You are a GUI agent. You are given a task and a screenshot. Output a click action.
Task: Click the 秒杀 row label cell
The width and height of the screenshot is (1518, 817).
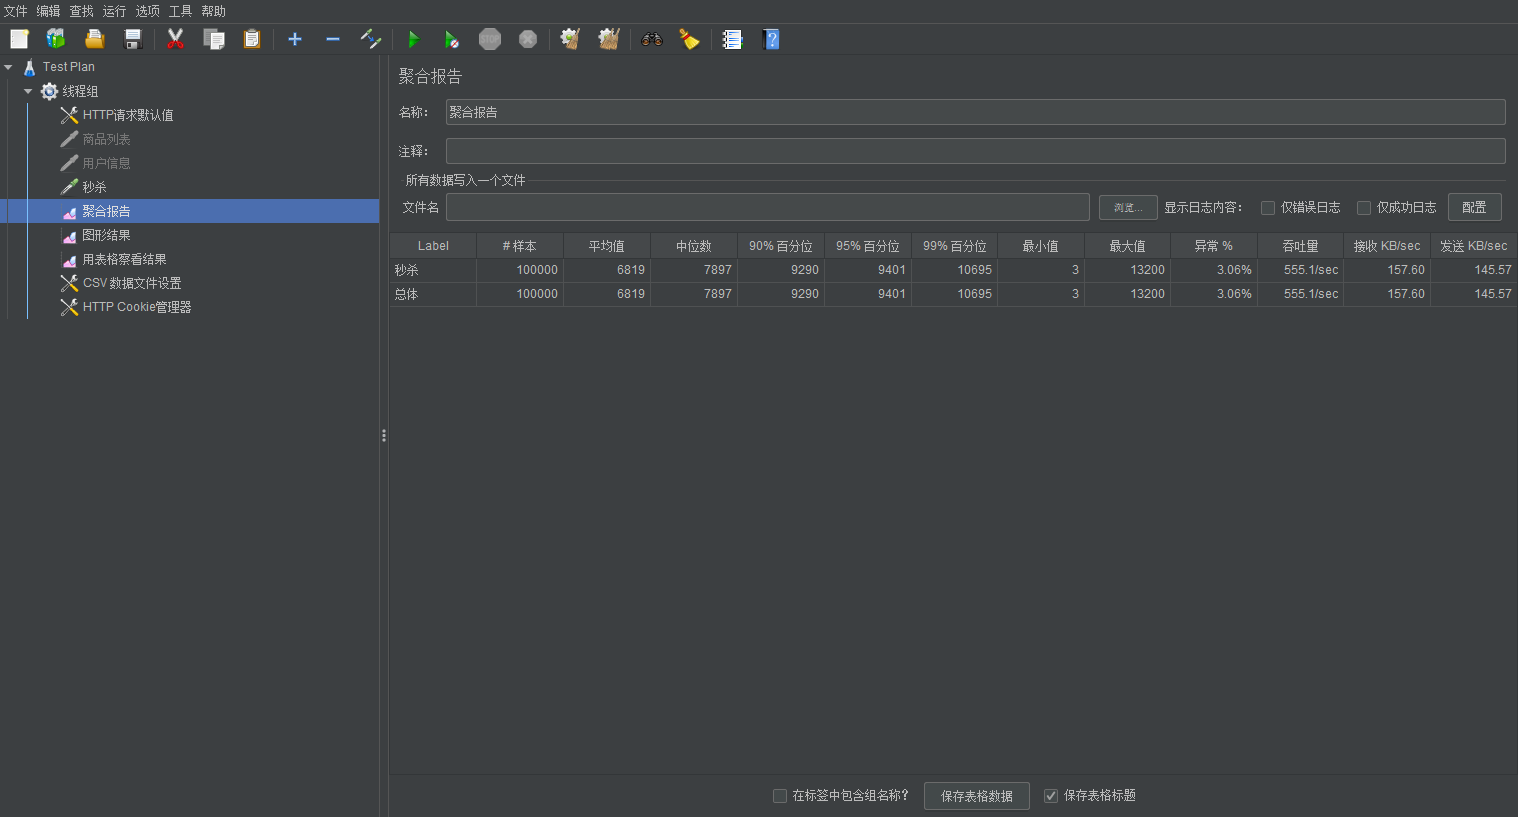(x=433, y=270)
